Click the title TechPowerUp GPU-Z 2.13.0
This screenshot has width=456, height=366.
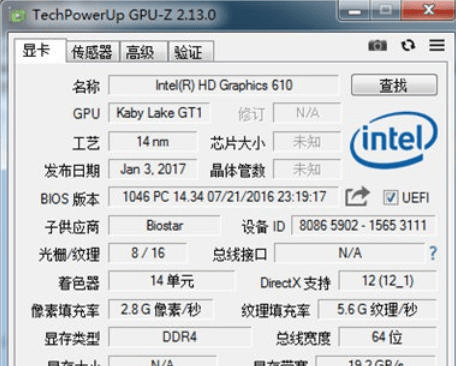click(x=124, y=15)
